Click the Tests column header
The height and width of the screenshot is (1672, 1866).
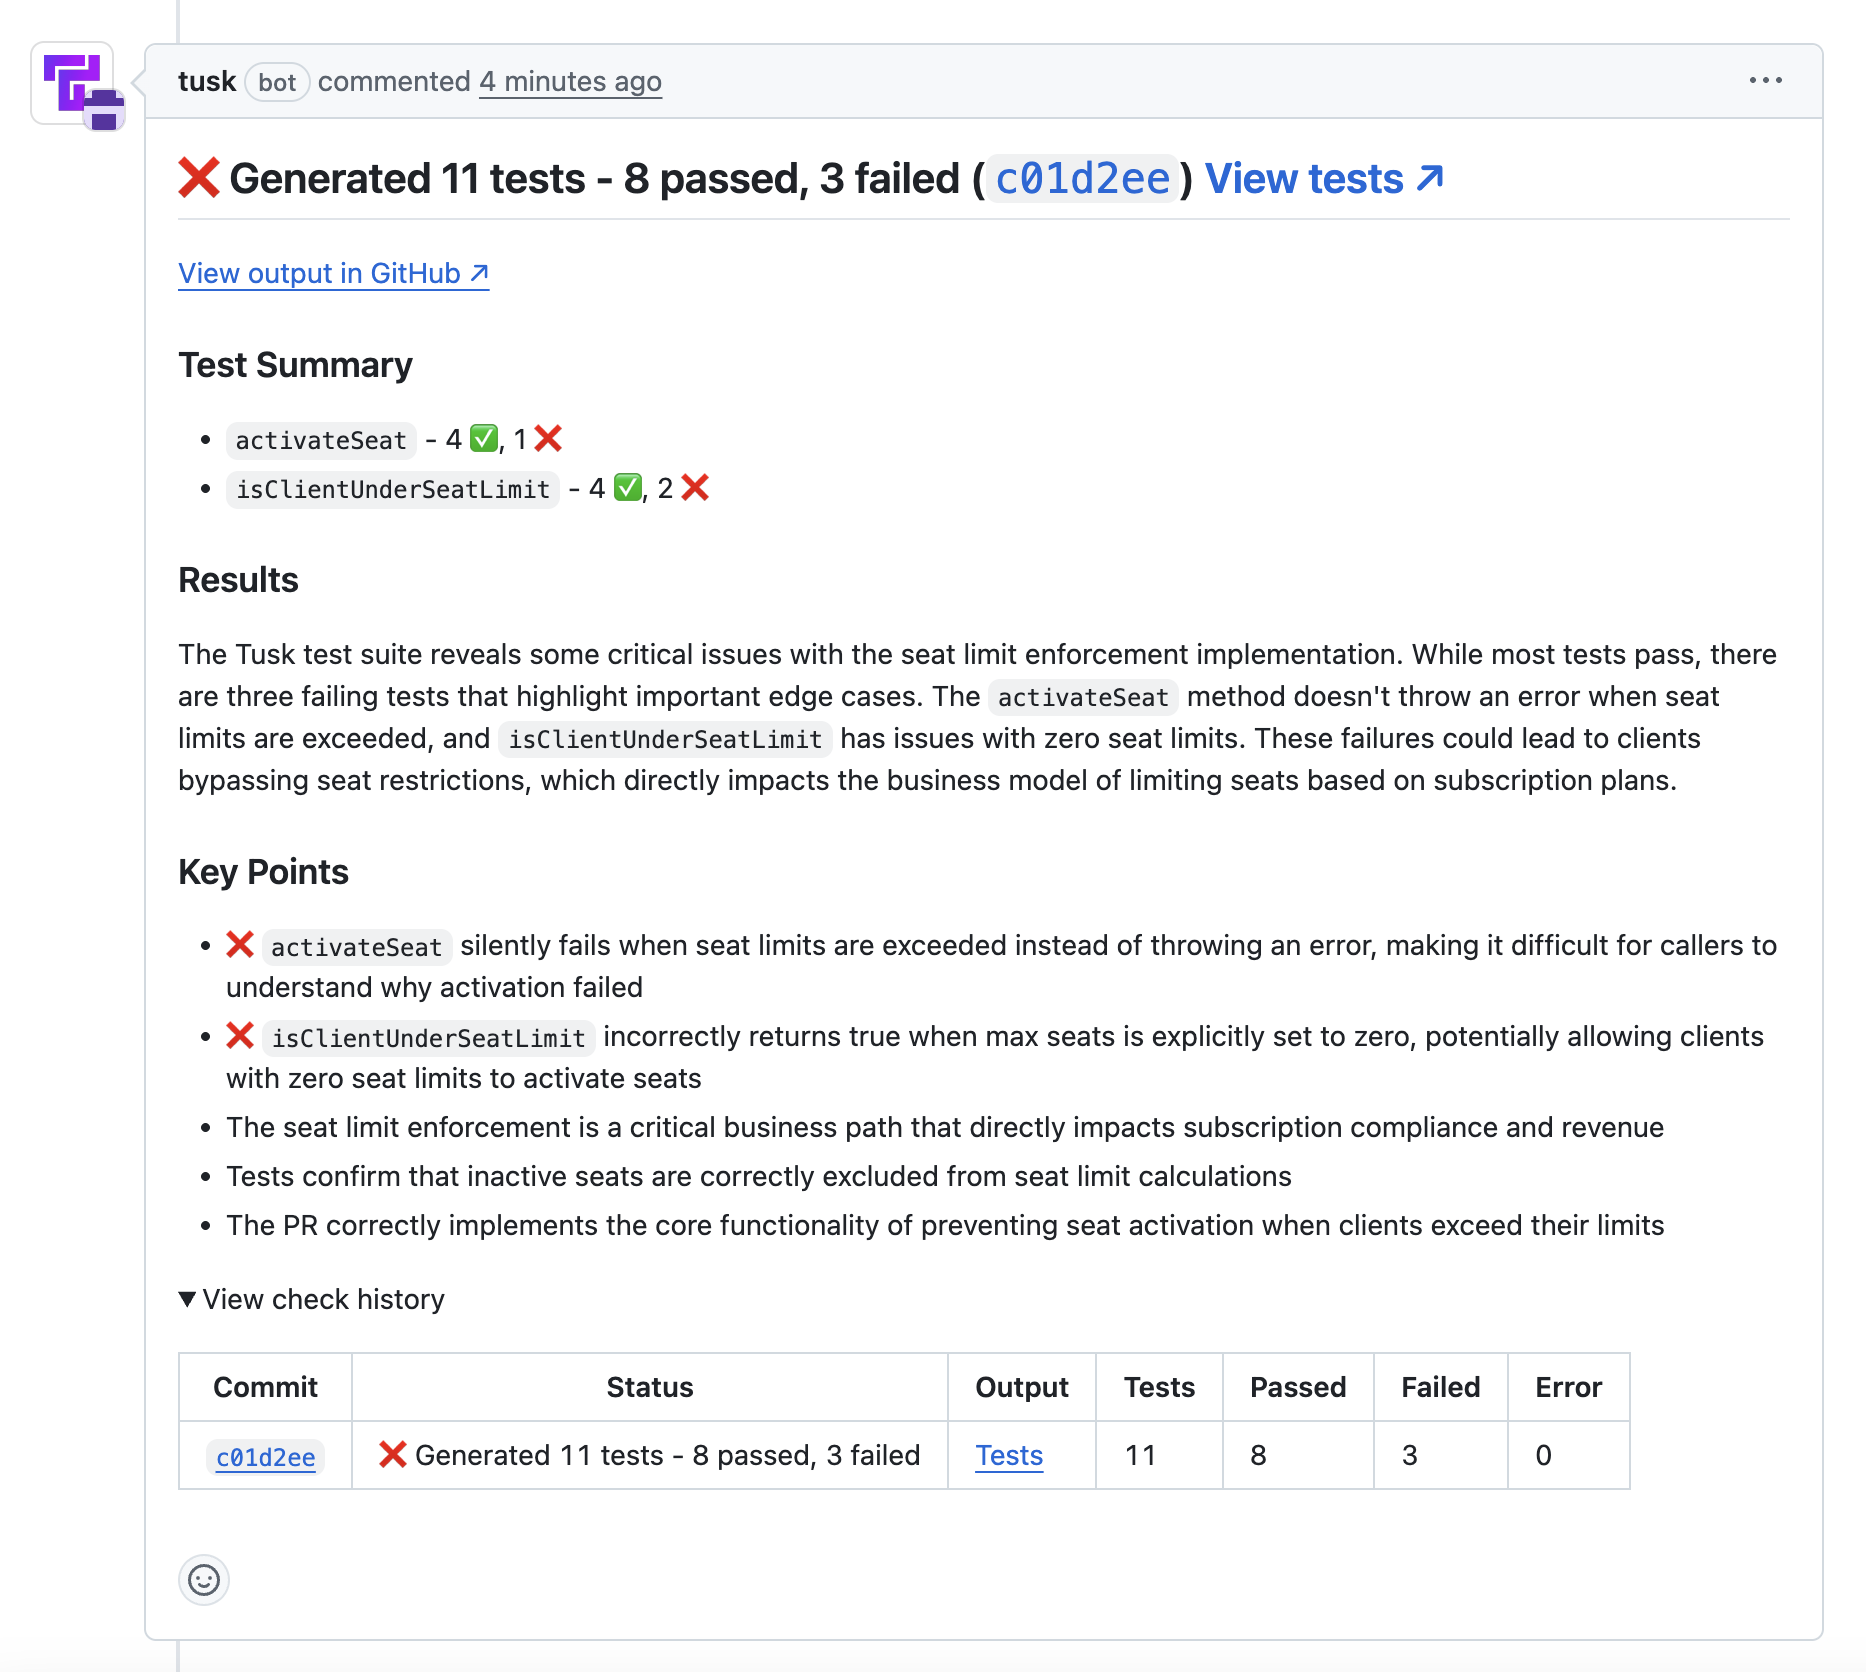click(x=1159, y=1387)
